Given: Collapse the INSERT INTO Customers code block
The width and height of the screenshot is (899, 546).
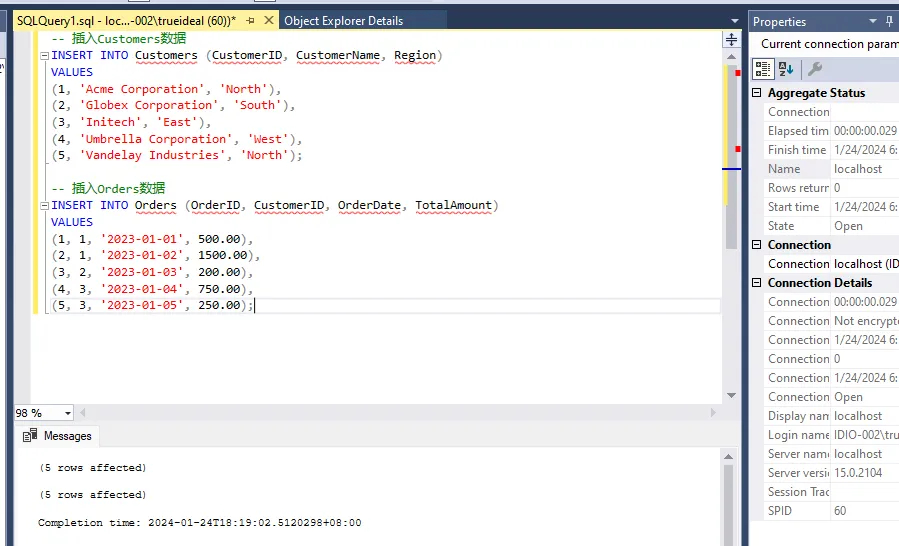Looking at the screenshot, I should [43, 56].
